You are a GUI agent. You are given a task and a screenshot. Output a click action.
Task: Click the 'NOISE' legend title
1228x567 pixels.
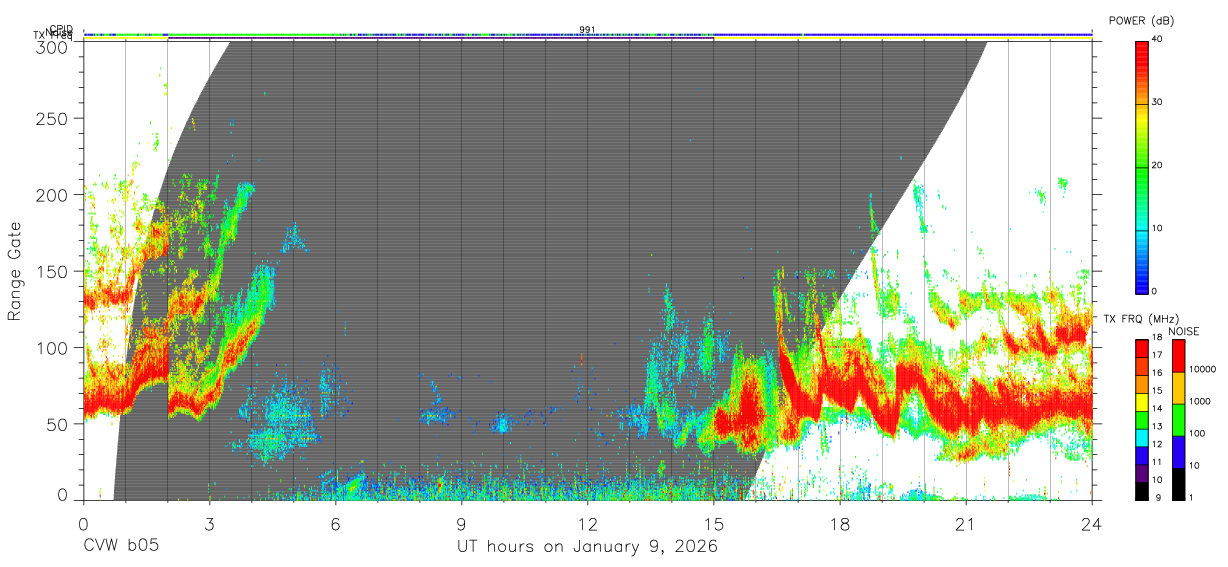[1183, 331]
